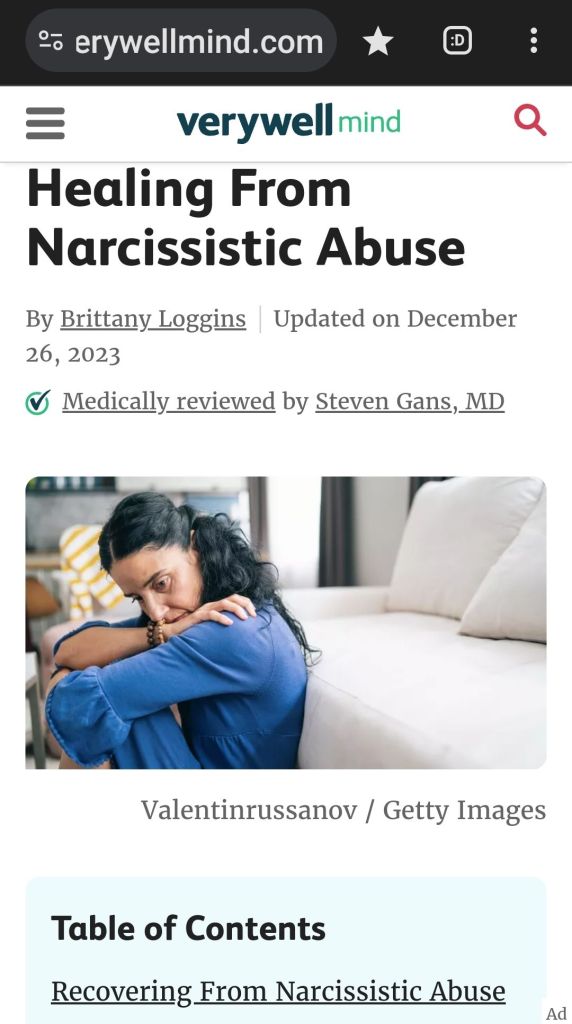Go to Verywell Mind home via logo

pyautogui.click(x=288, y=122)
